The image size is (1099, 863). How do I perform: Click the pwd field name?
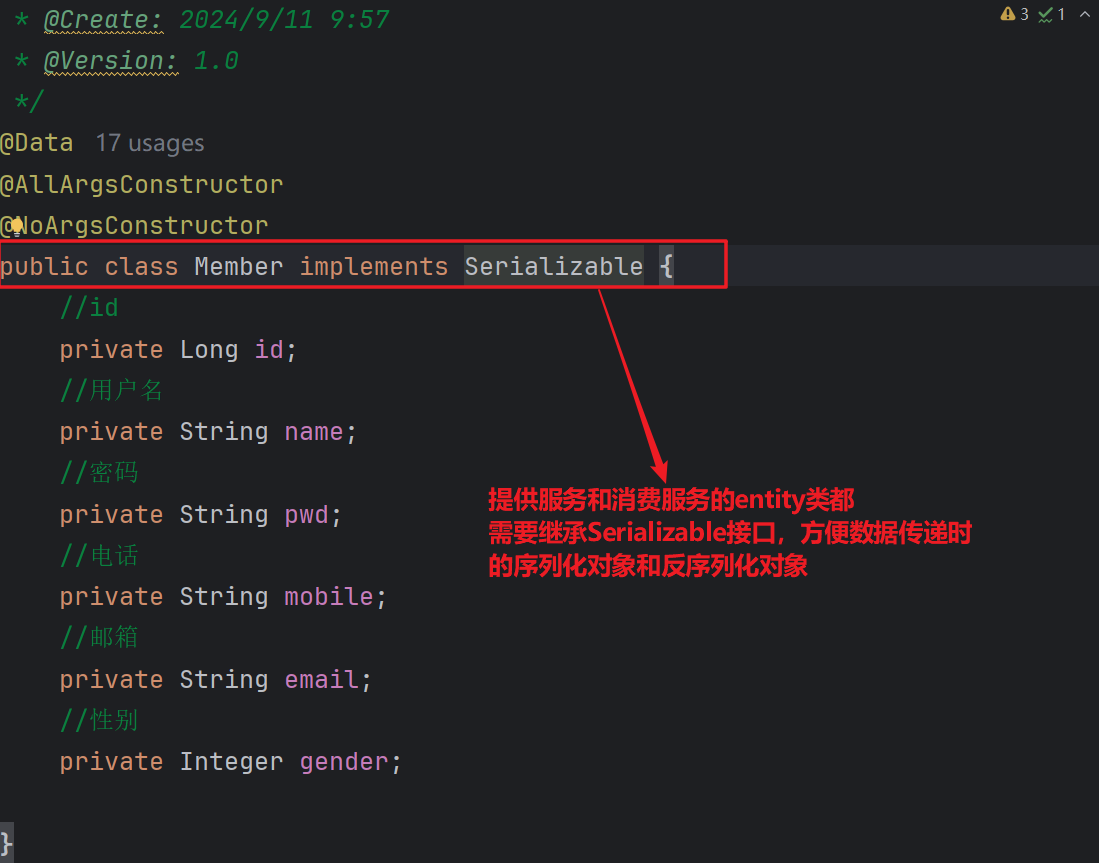[x=307, y=515]
